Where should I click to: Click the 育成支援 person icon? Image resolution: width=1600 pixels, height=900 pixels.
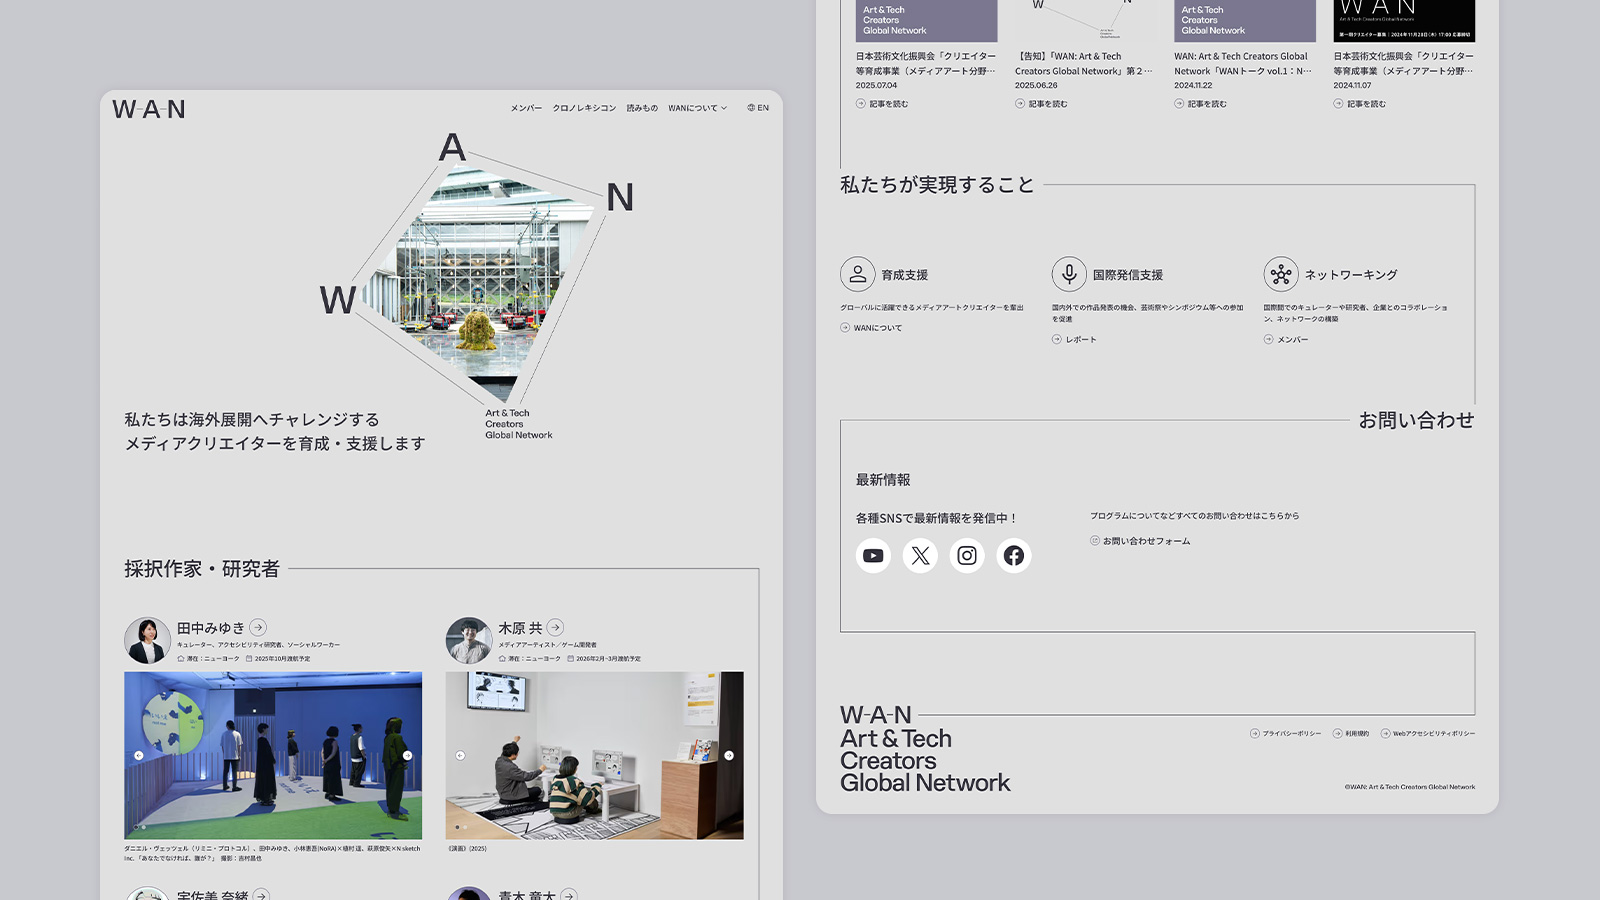click(x=857, y=274)
